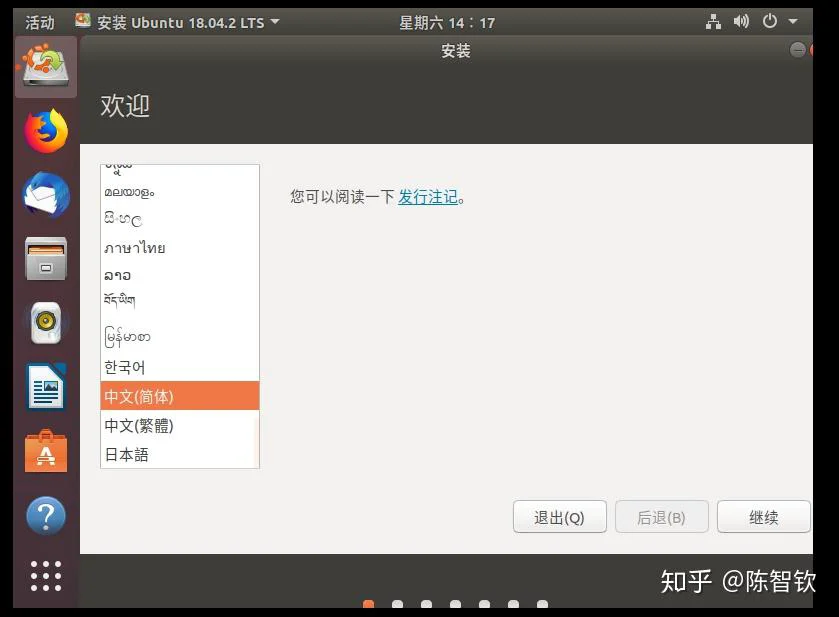Select Malayalam (മലയാളം) in the language list
Screen dimensions: 839x617
pos(180,192)
